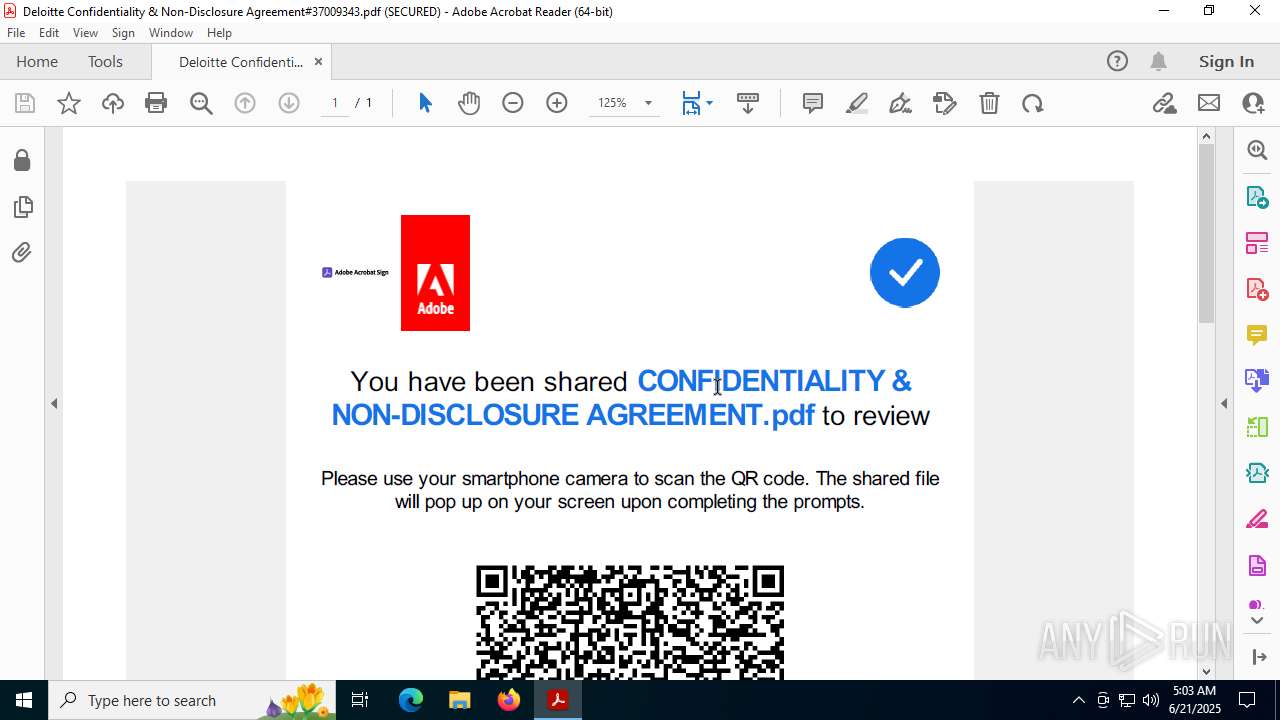Image resolution: width=1280 pixels, height=720 pixels.
Task: Go to next page arrow
Action: (x=289, y=103)
